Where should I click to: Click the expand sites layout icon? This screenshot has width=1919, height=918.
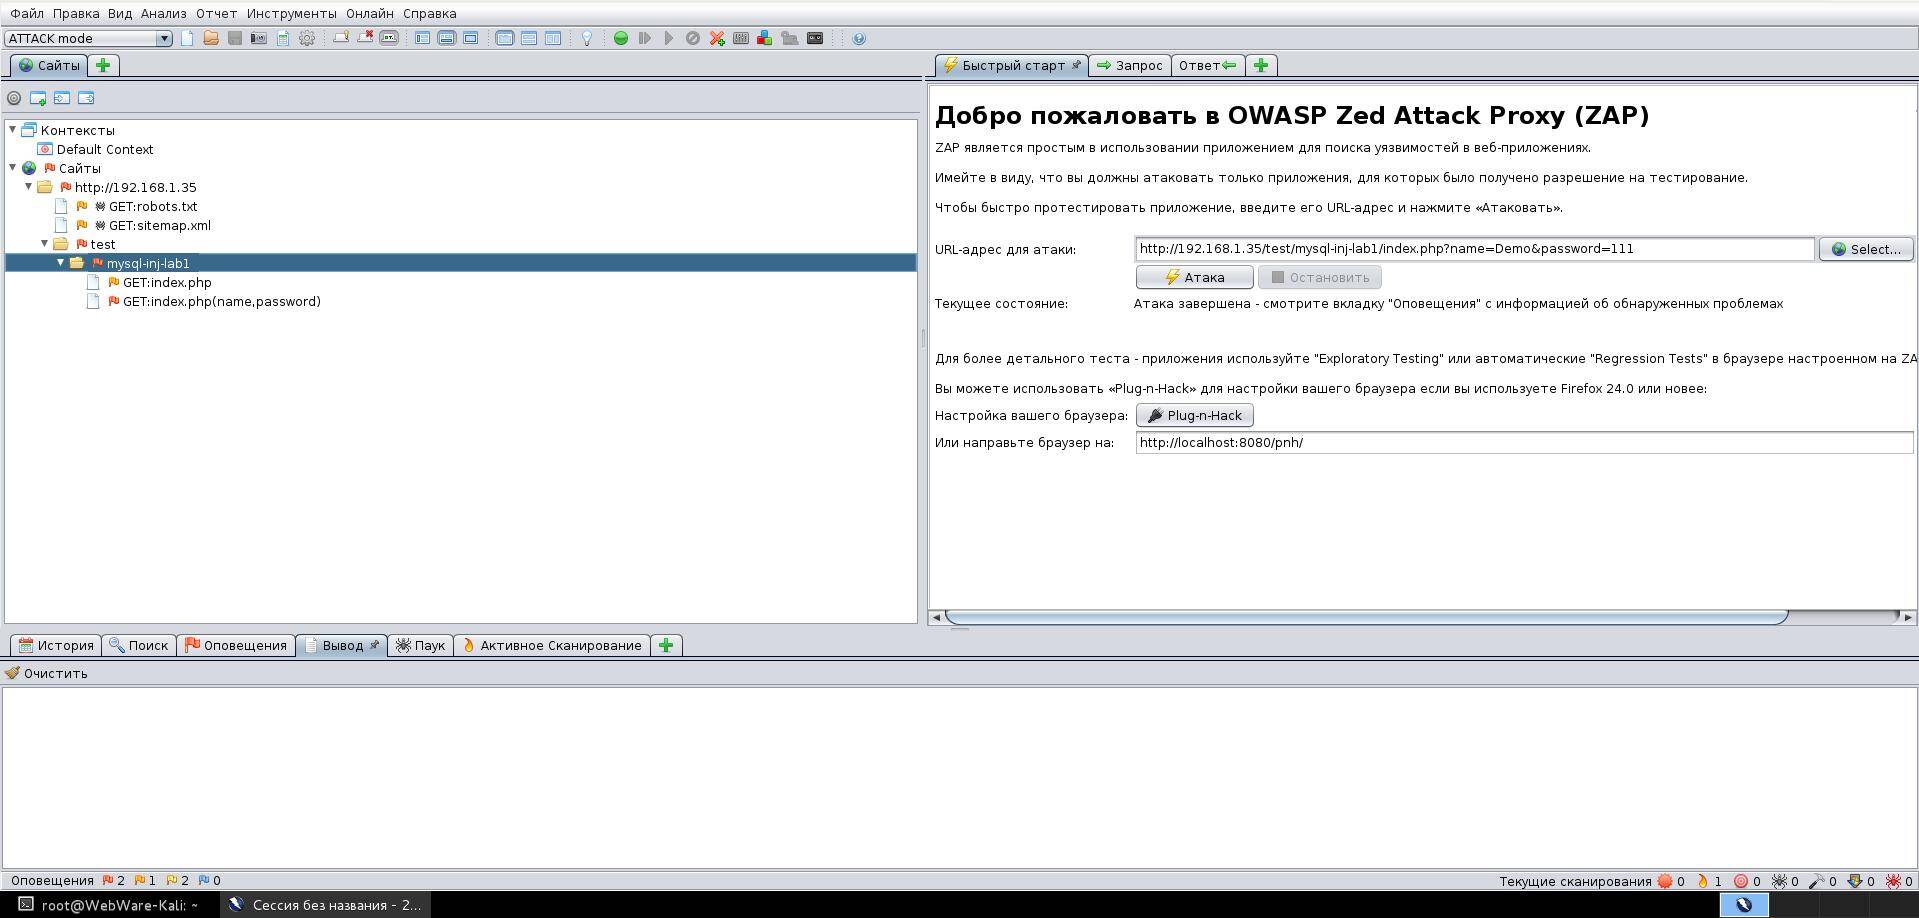pyautogui.click(x=423, y=38)
